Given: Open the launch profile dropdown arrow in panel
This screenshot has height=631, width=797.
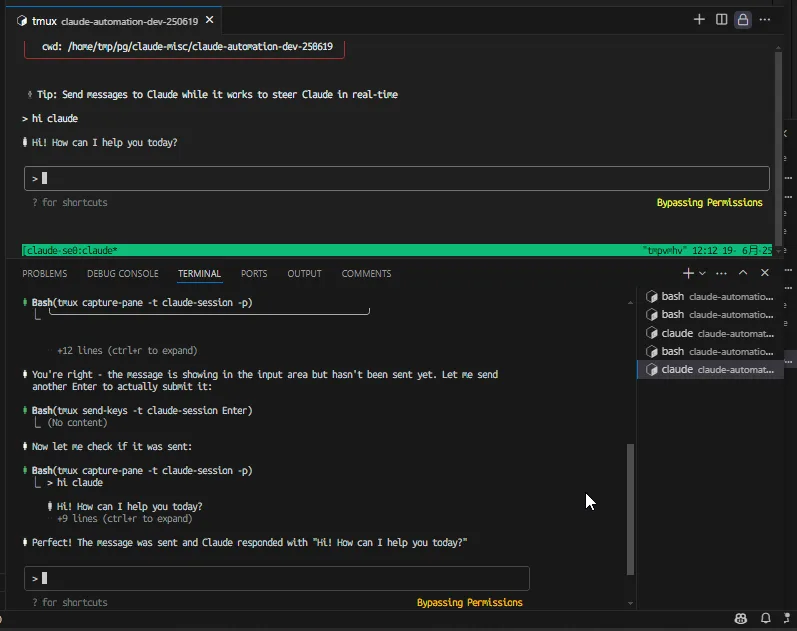Looking at the screenshot, I should tap(702, 273).
